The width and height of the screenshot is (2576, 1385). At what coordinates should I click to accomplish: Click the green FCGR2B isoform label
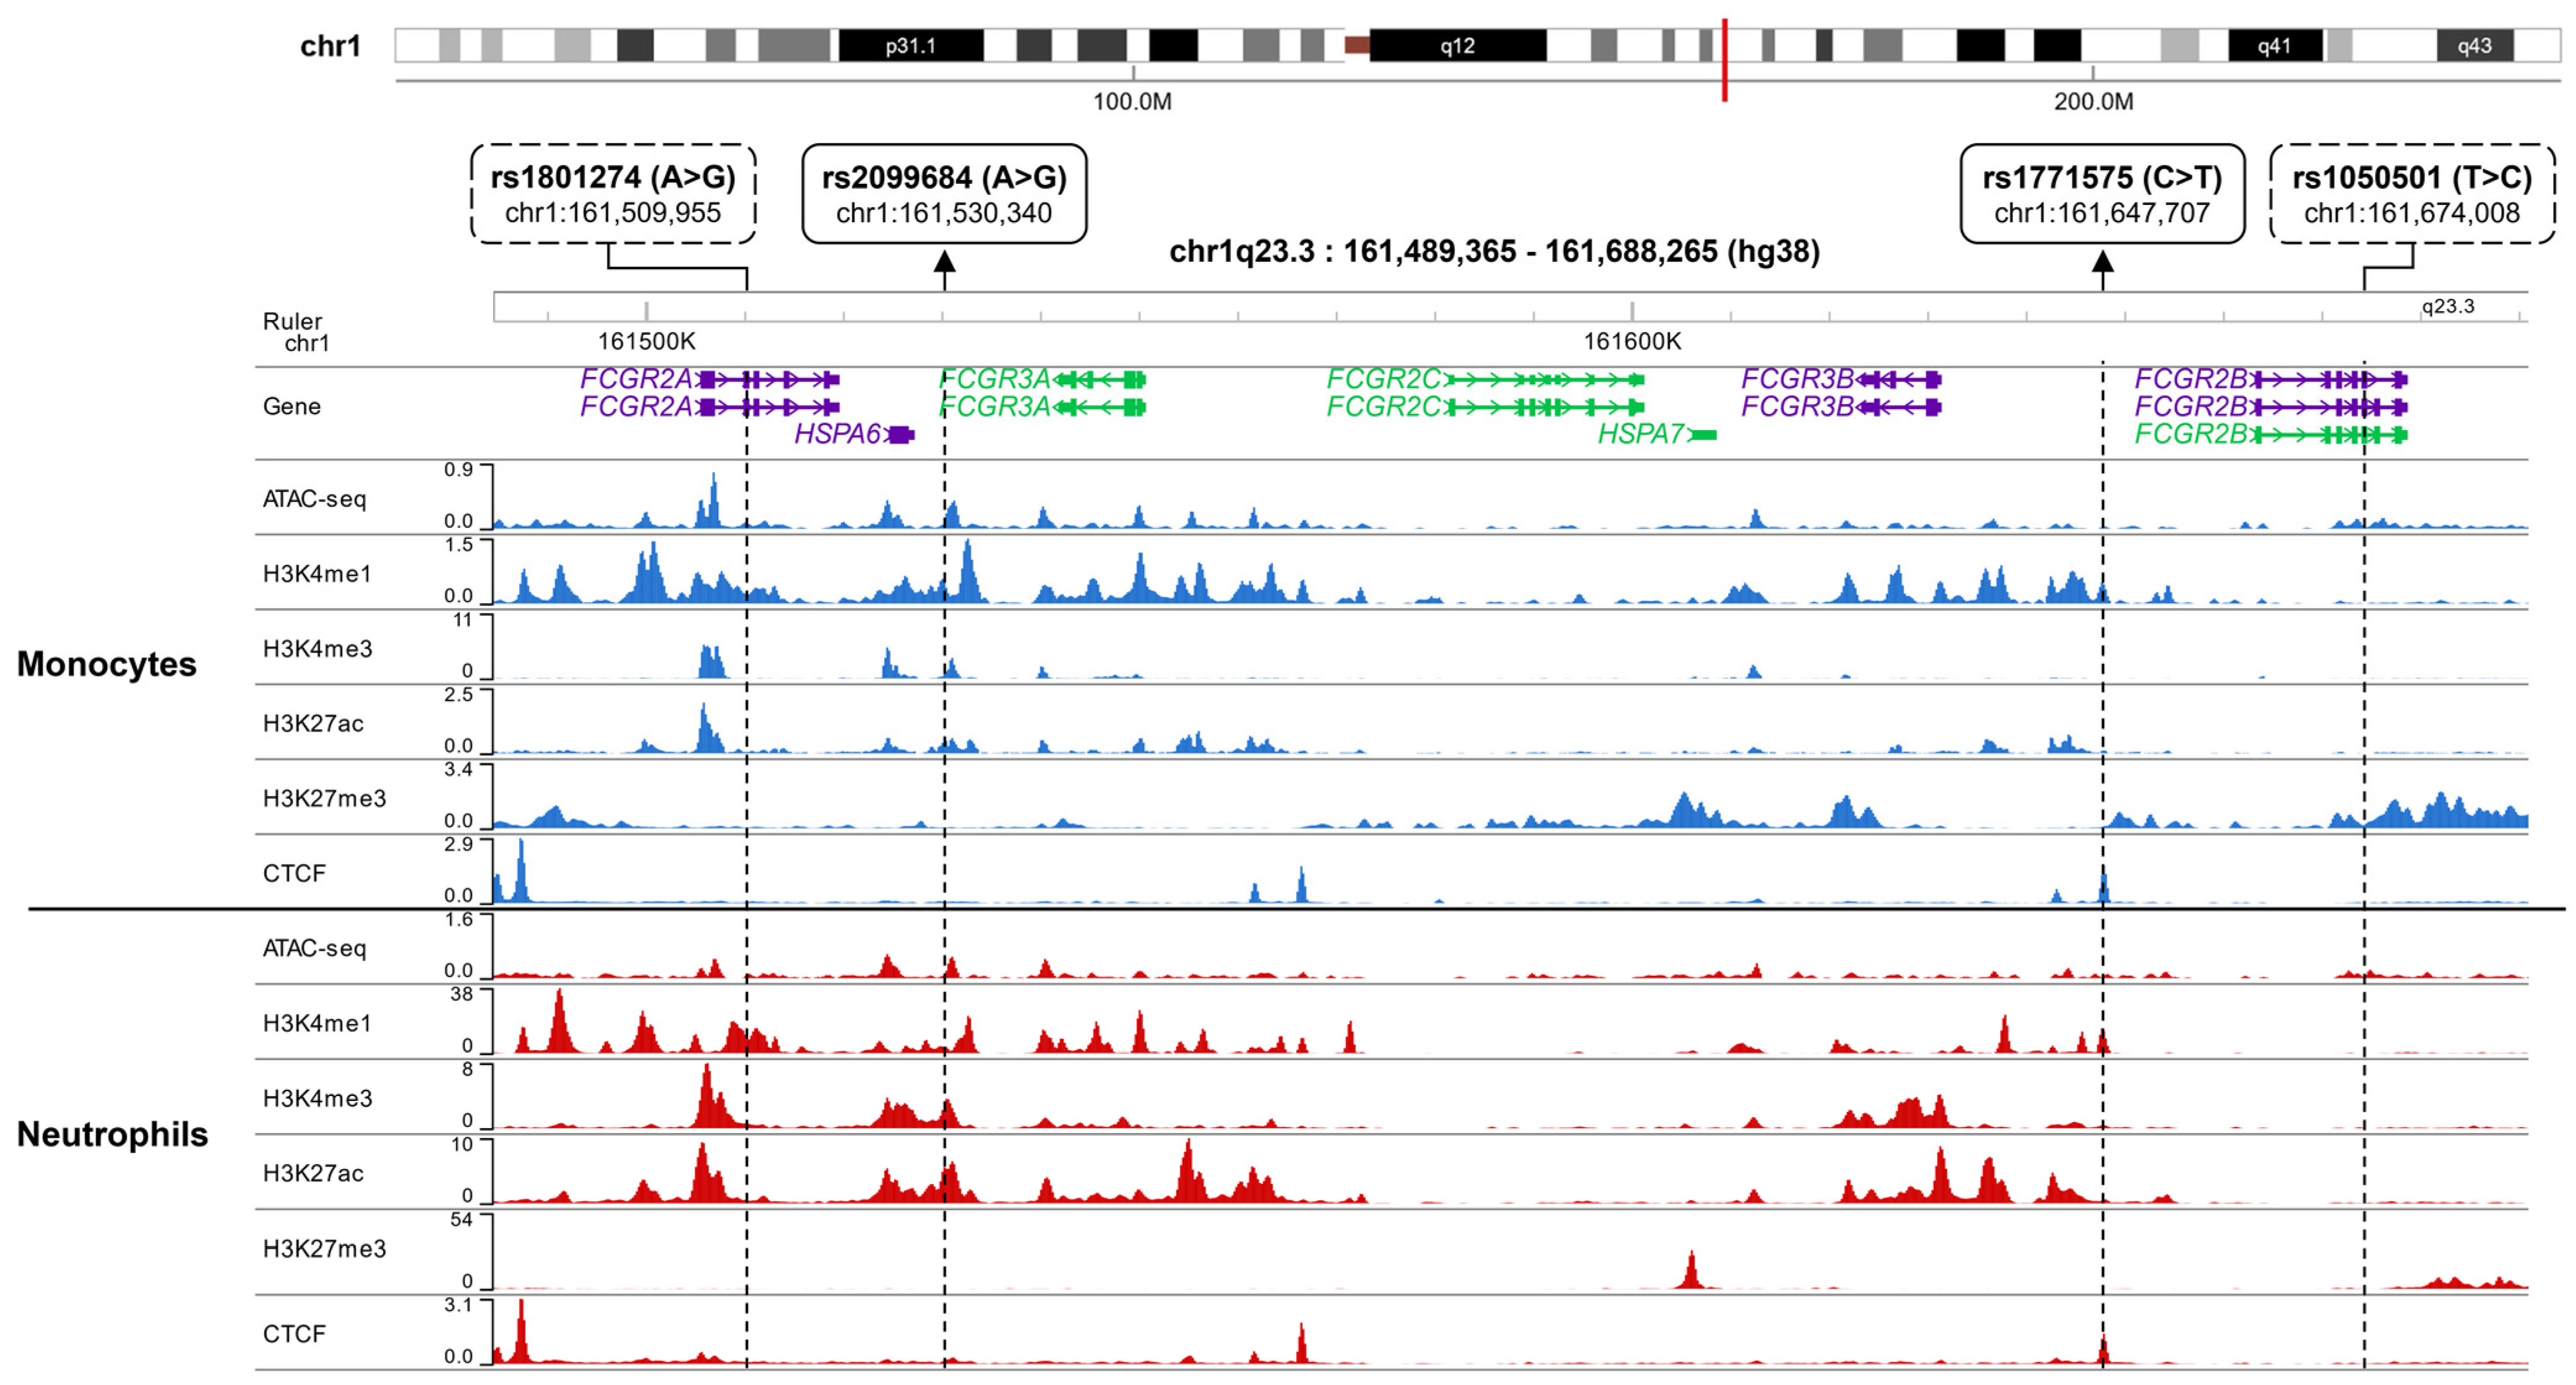[x=2191, y=434]
